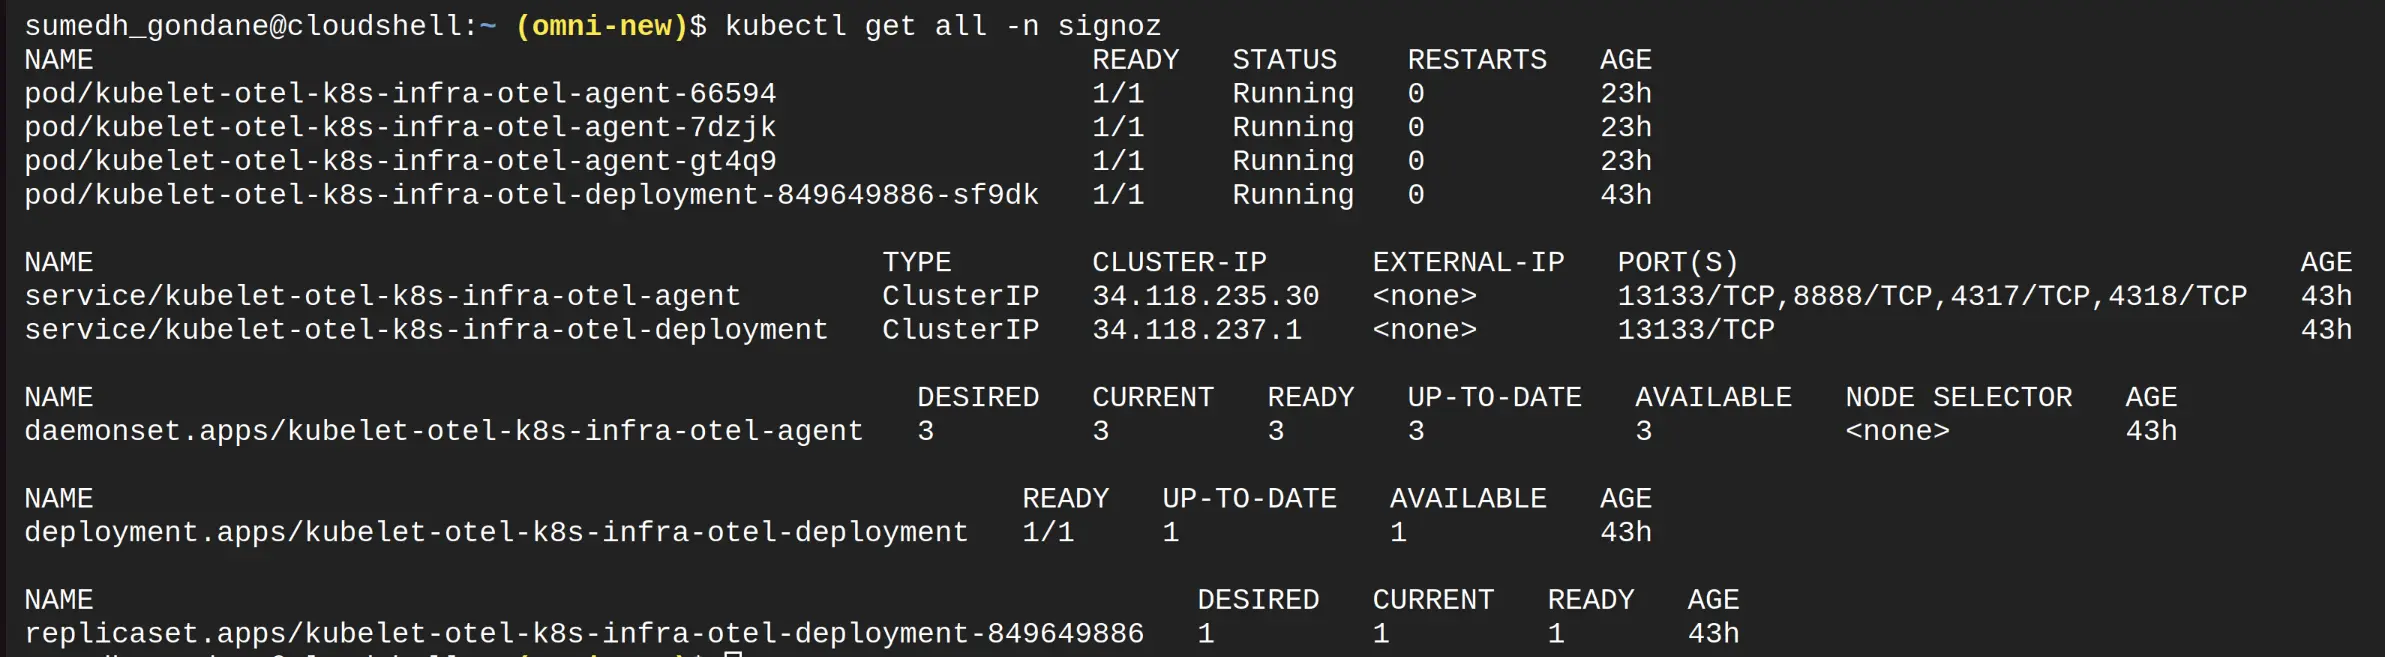This screenshot has height=657, width=2385.
Task: Click the '43h' age of sf9dk pod
Action: [x=1626, y=195]
